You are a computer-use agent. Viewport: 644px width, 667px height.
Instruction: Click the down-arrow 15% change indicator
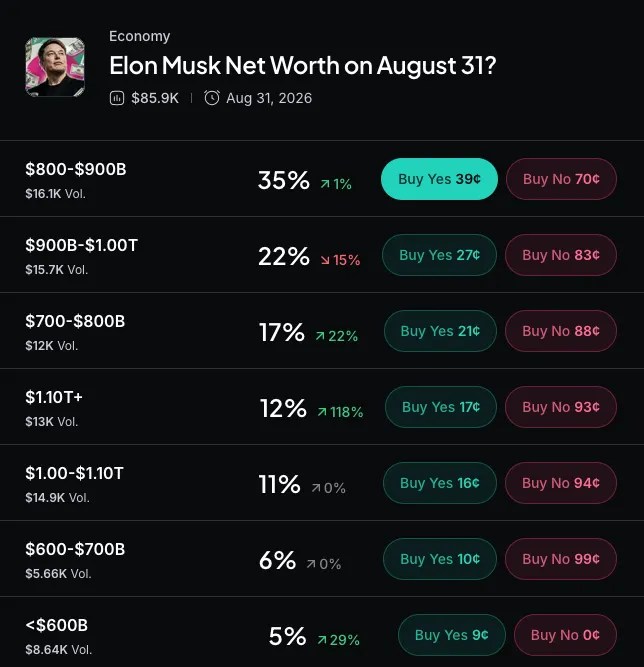pos(340,260)
